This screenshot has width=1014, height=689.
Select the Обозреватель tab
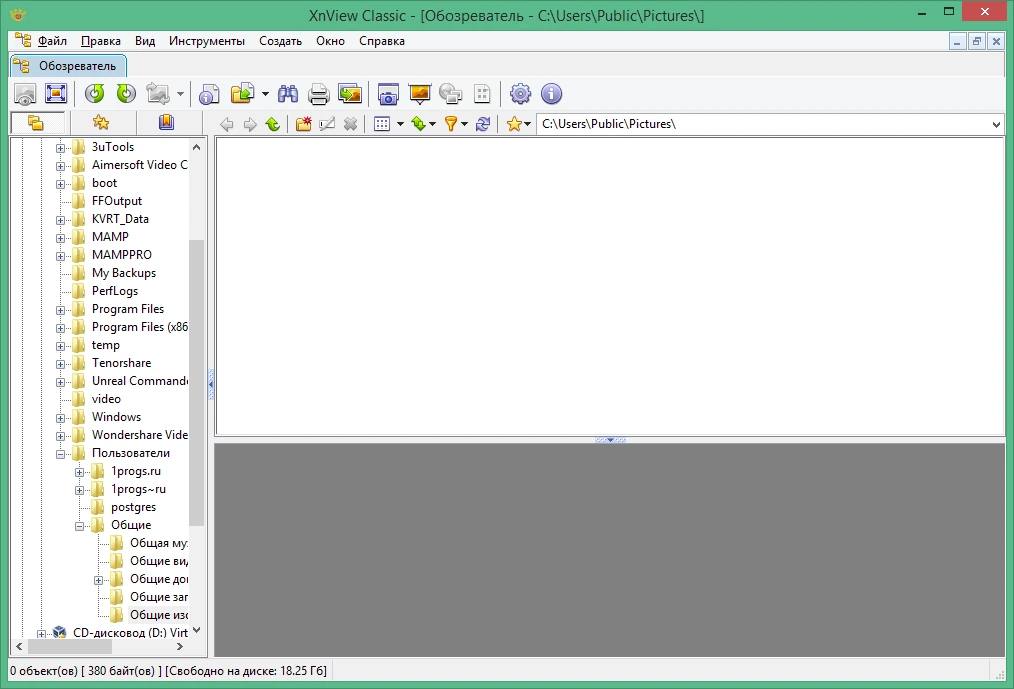coord(69,66)
